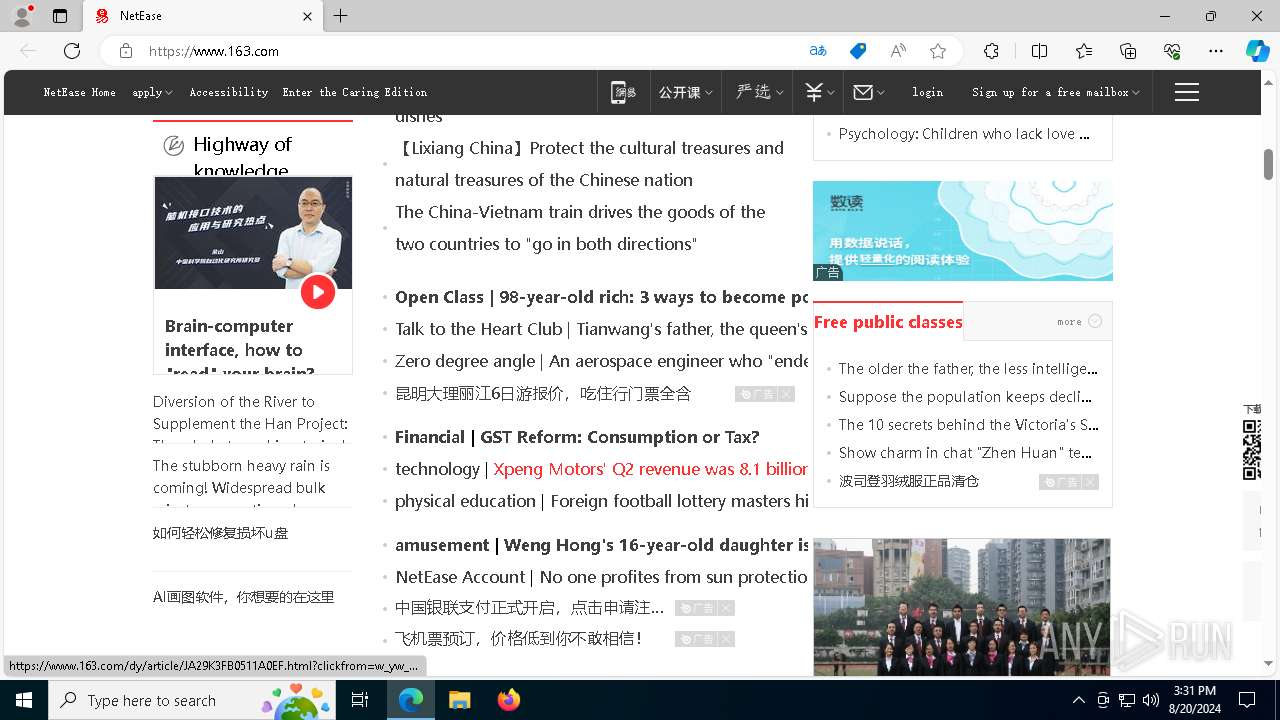Play the brain-computer interface video
1280x720 pixels.
318,292
